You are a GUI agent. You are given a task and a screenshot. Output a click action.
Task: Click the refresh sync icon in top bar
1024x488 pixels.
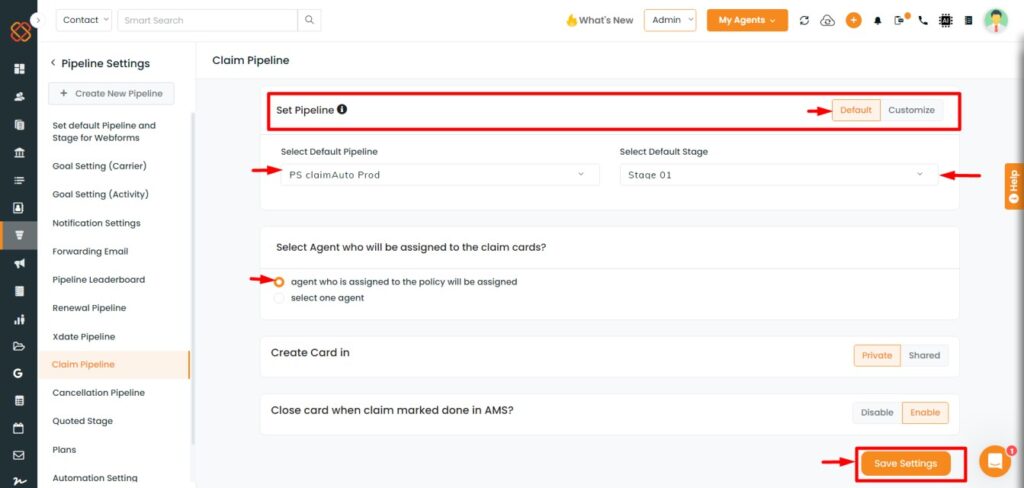click(804, 20)
